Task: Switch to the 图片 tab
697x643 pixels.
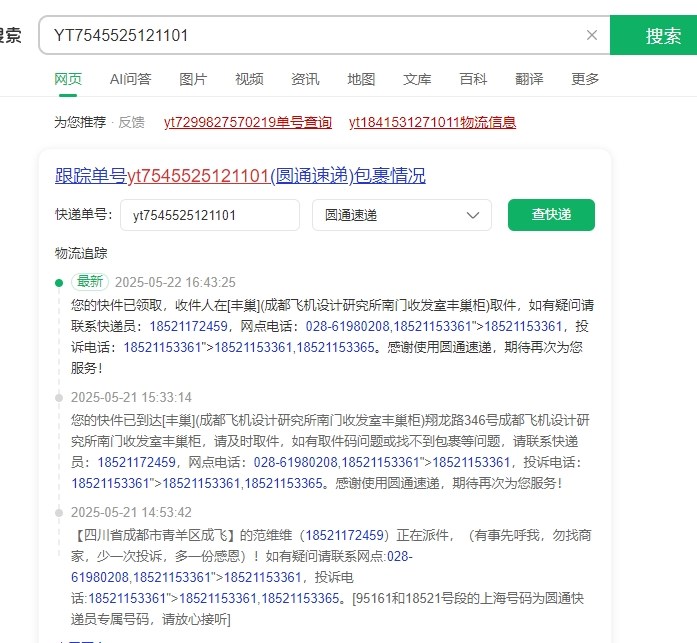Action: click(x=193, y=79)
